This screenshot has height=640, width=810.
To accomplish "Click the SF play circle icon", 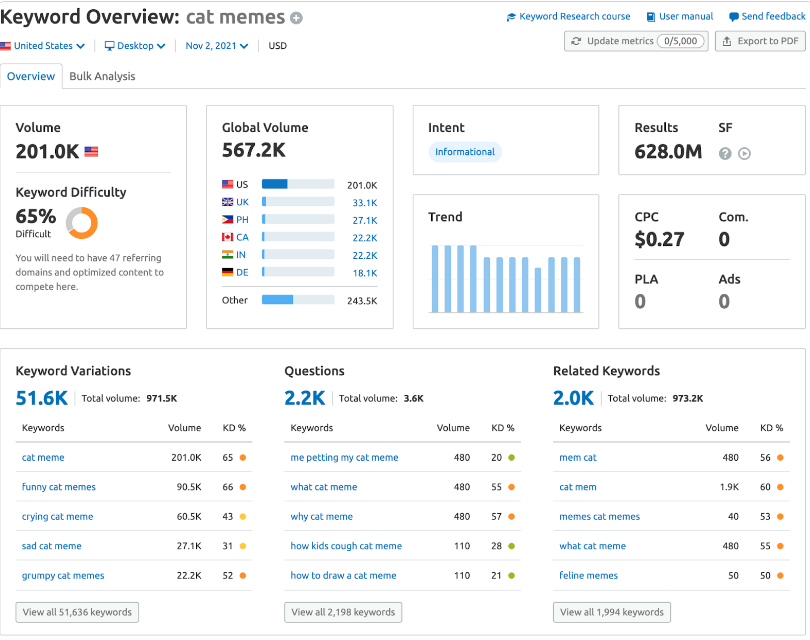I will point(744,153).
